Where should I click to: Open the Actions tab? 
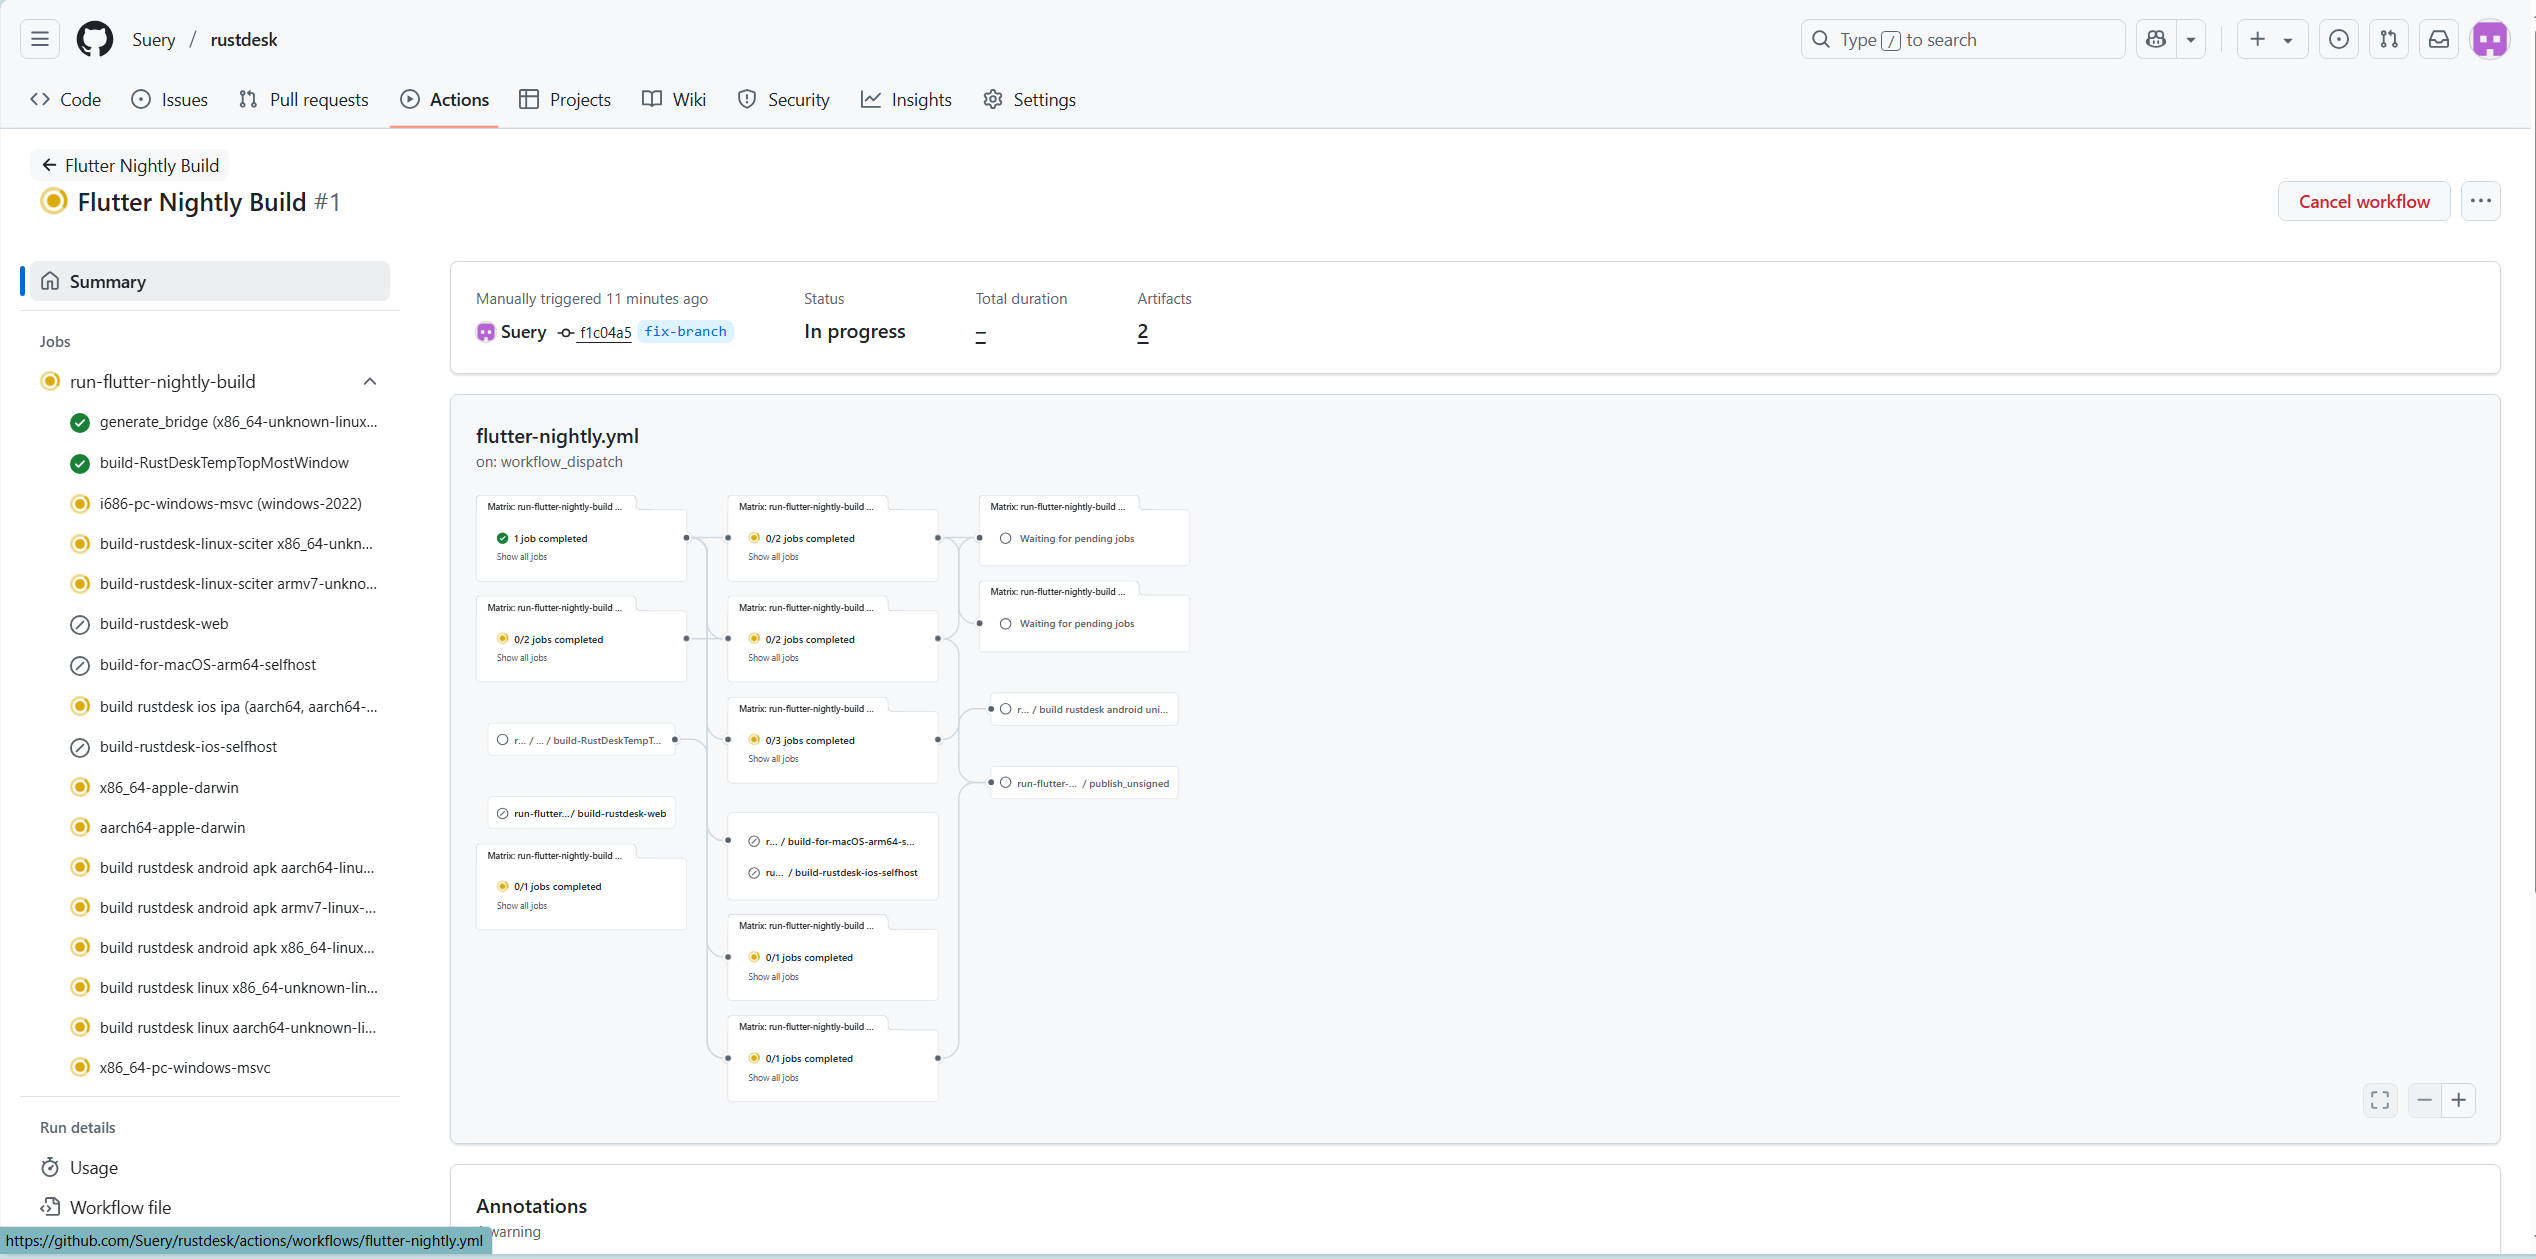(445, 99)
